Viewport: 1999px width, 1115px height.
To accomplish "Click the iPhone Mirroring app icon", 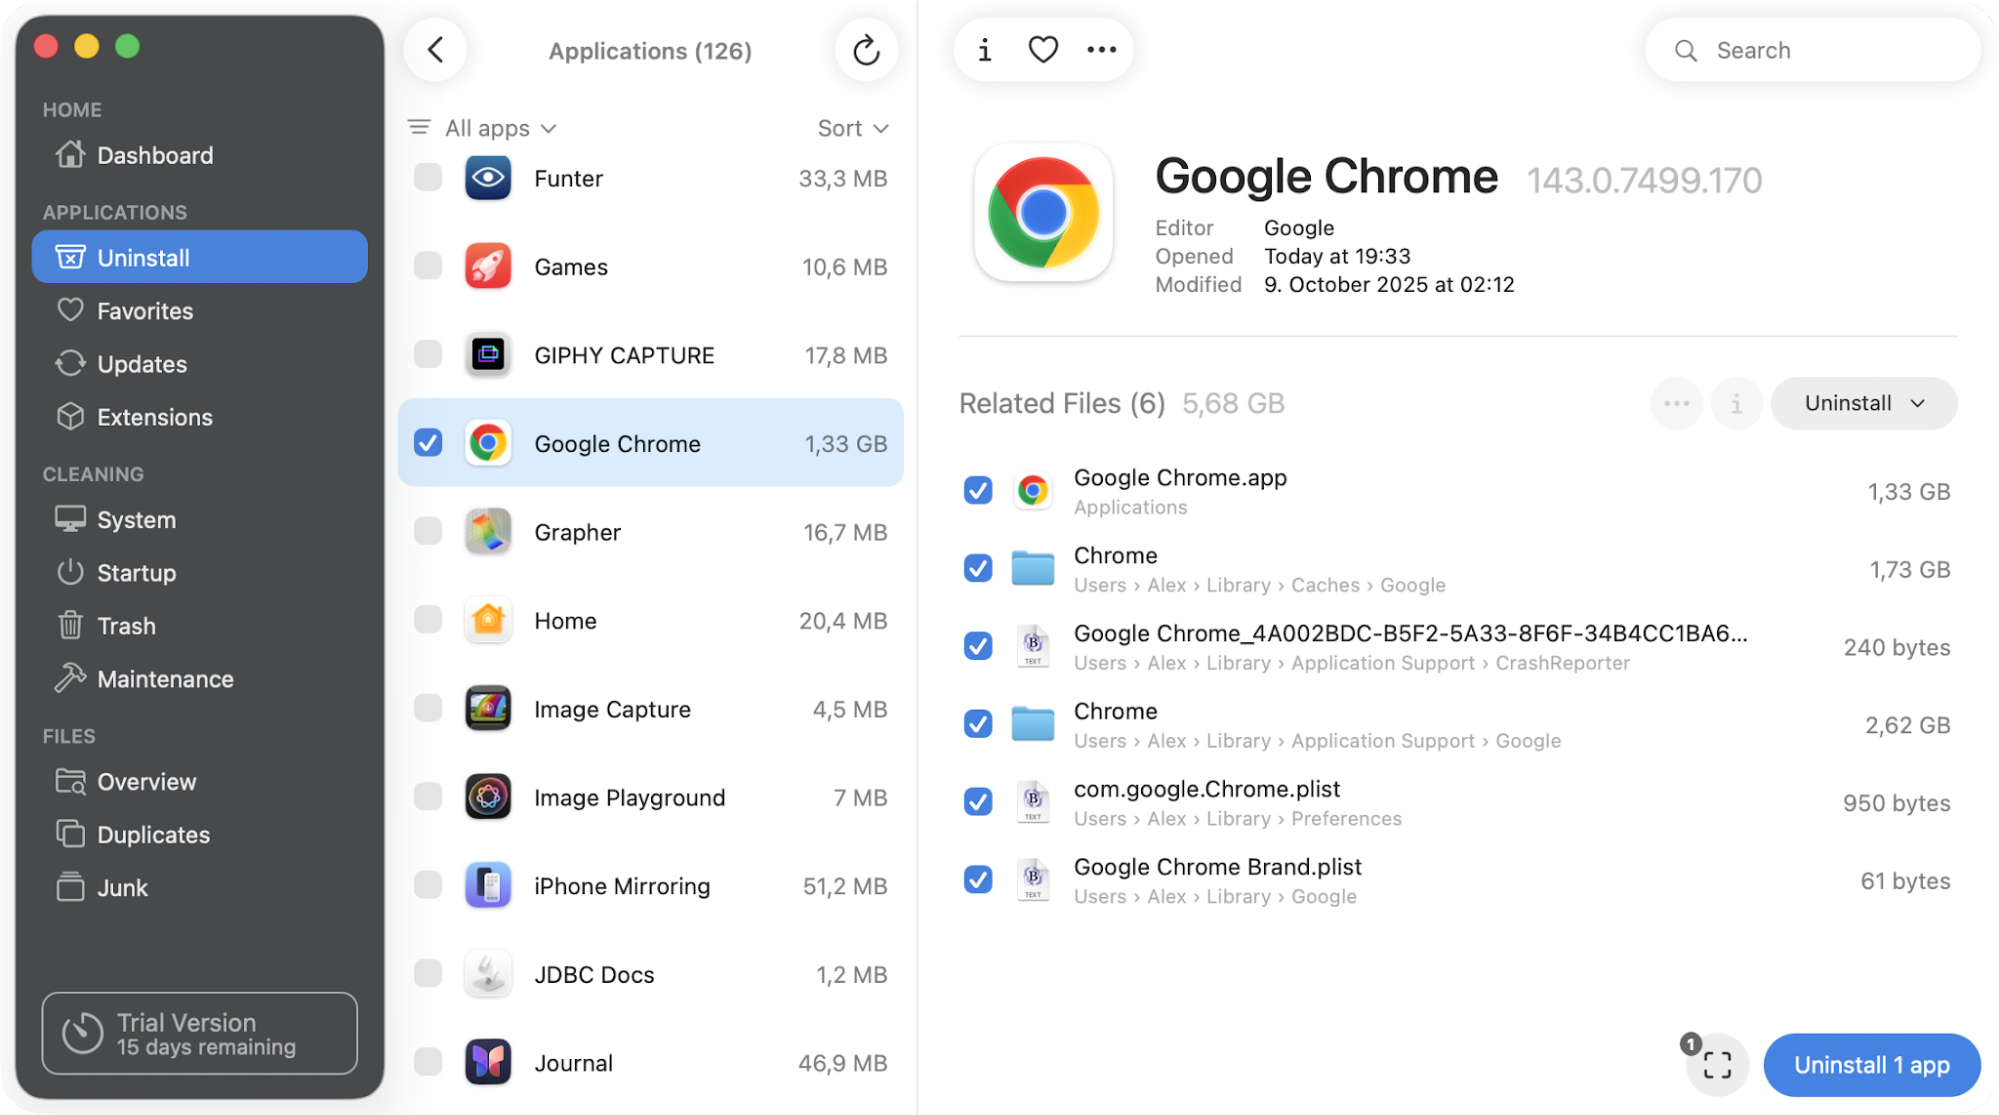I will coord(488,886).
